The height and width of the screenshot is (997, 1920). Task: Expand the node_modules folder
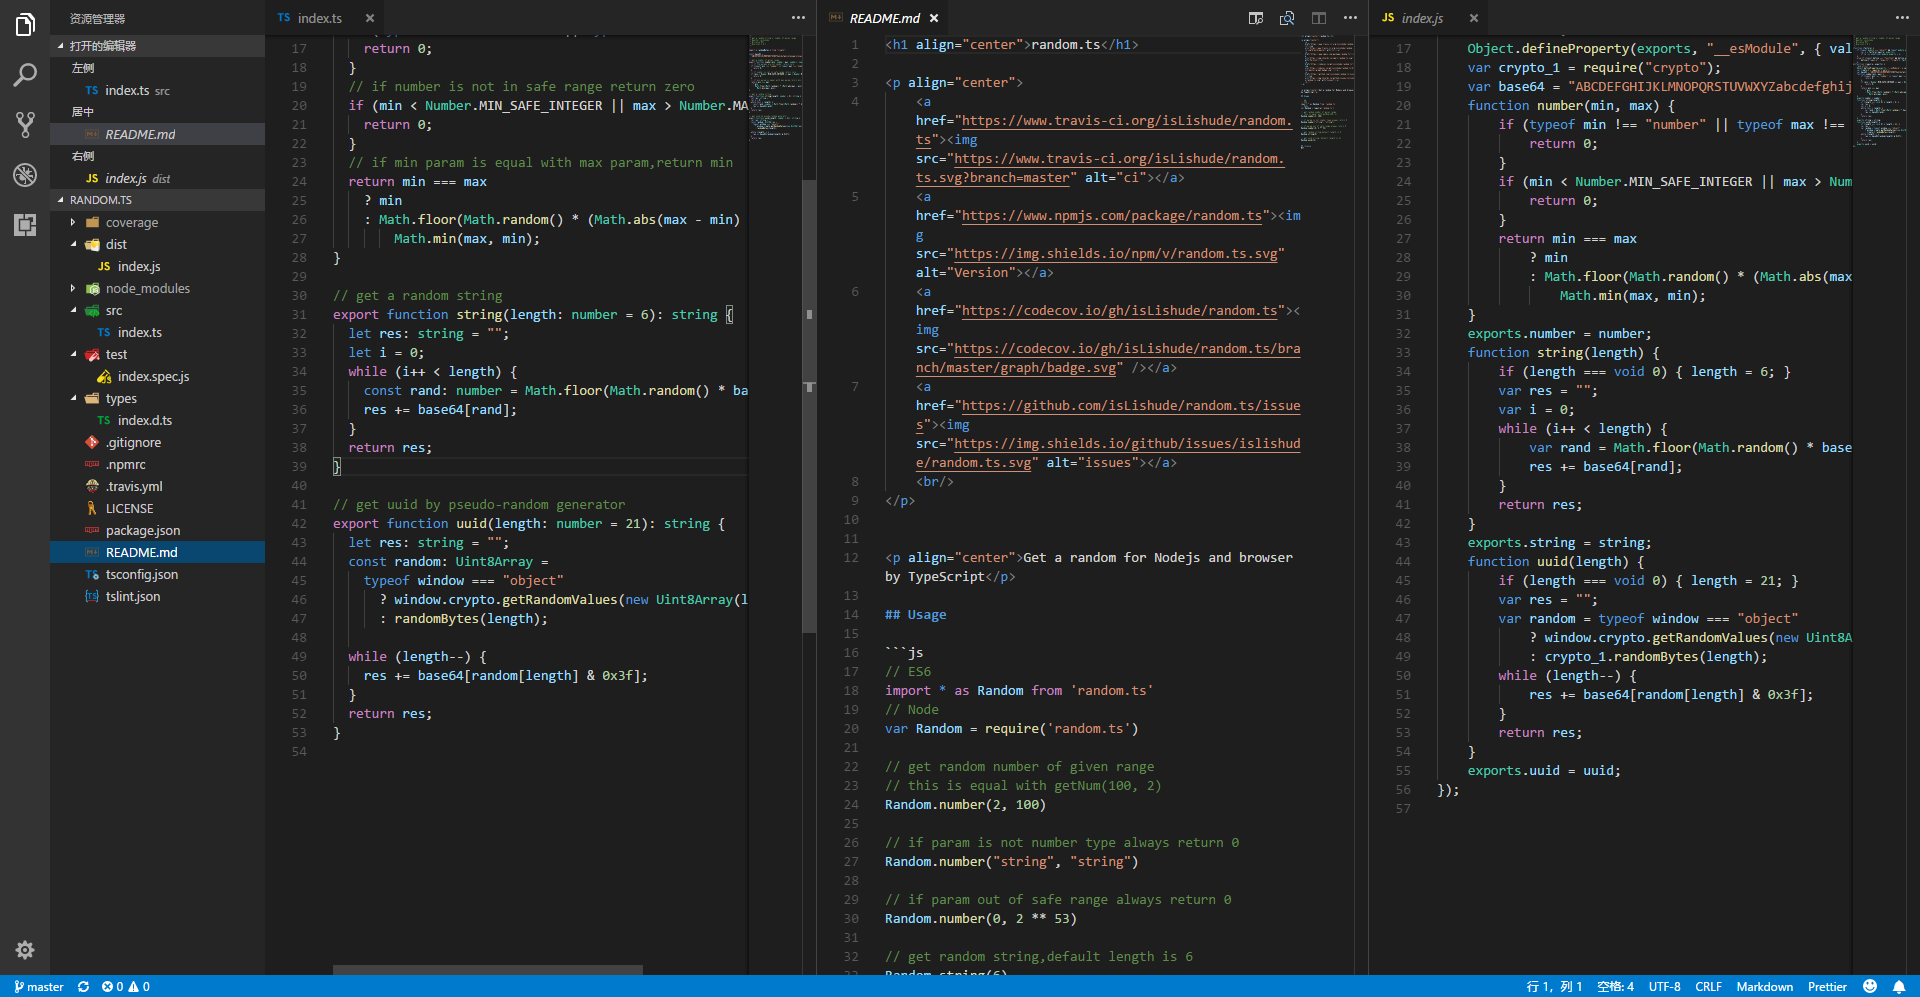[x=157, y=288]
